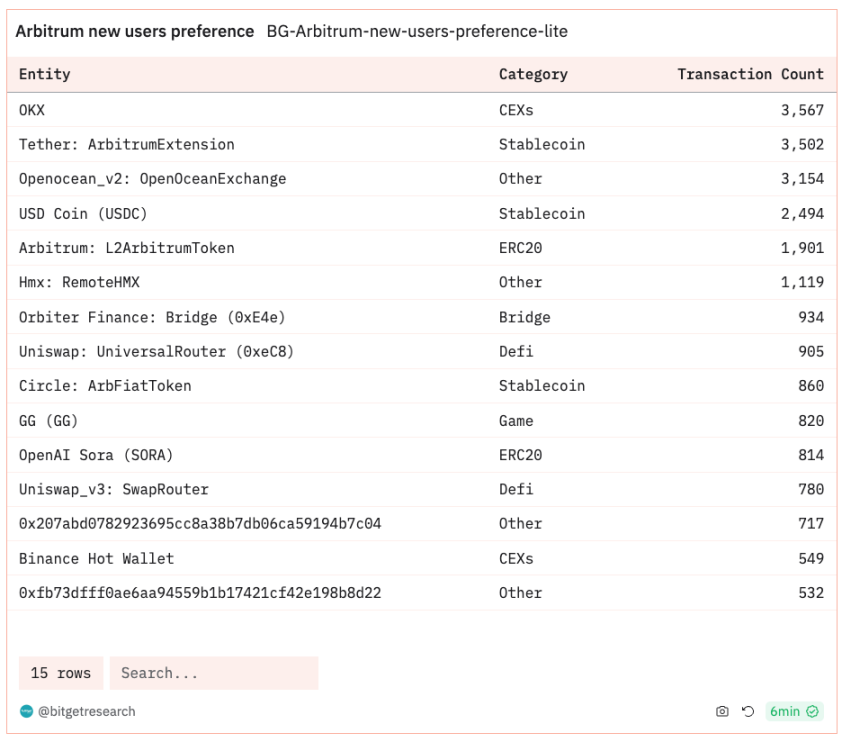842x742 pixels.
Task: Click transaction count 780
Action: click(x=811, y=490)
